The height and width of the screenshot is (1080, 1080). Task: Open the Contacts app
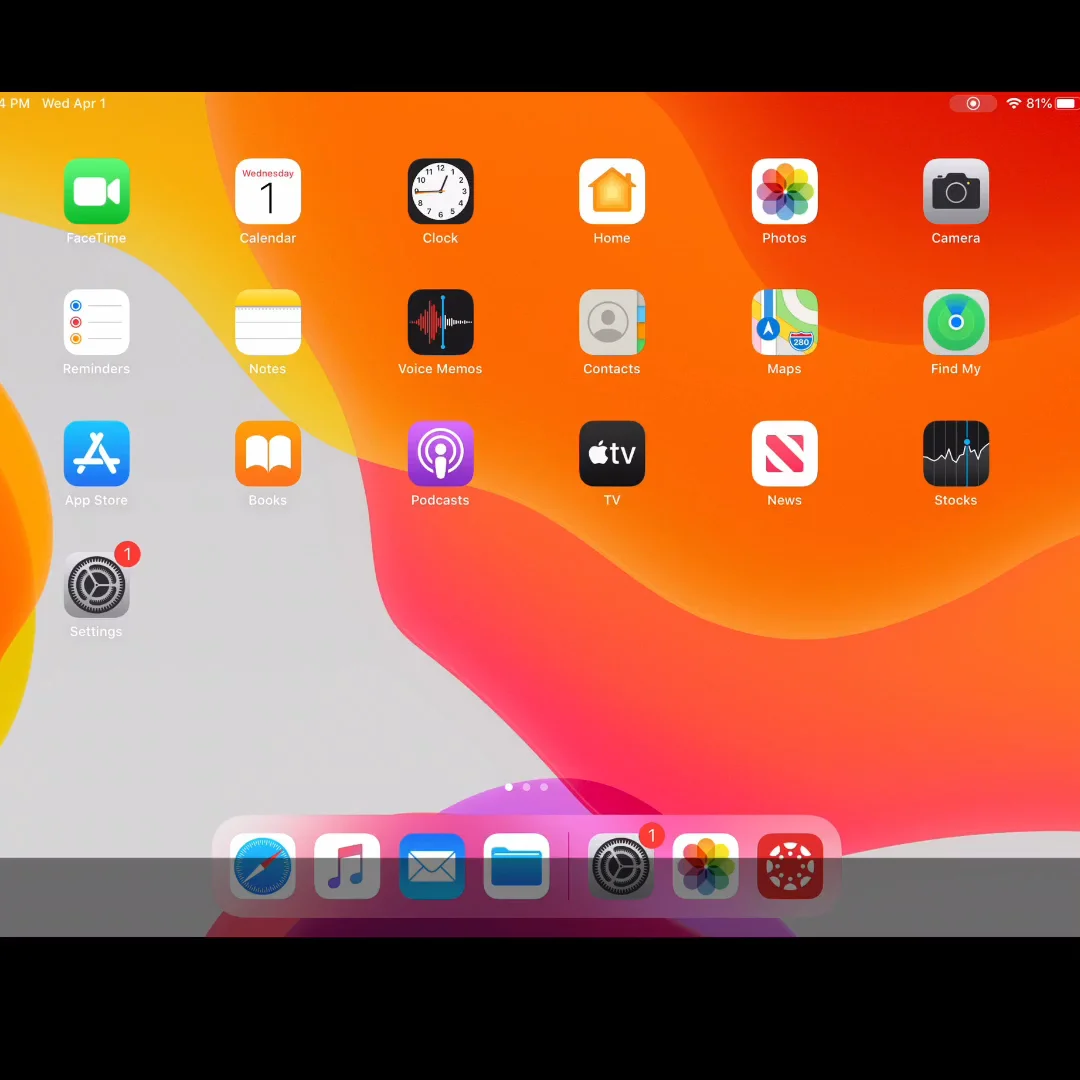612,322
